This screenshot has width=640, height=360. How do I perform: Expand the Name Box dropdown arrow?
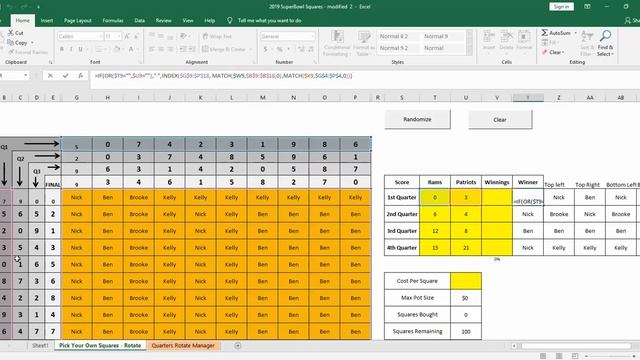tap(25, 76)
